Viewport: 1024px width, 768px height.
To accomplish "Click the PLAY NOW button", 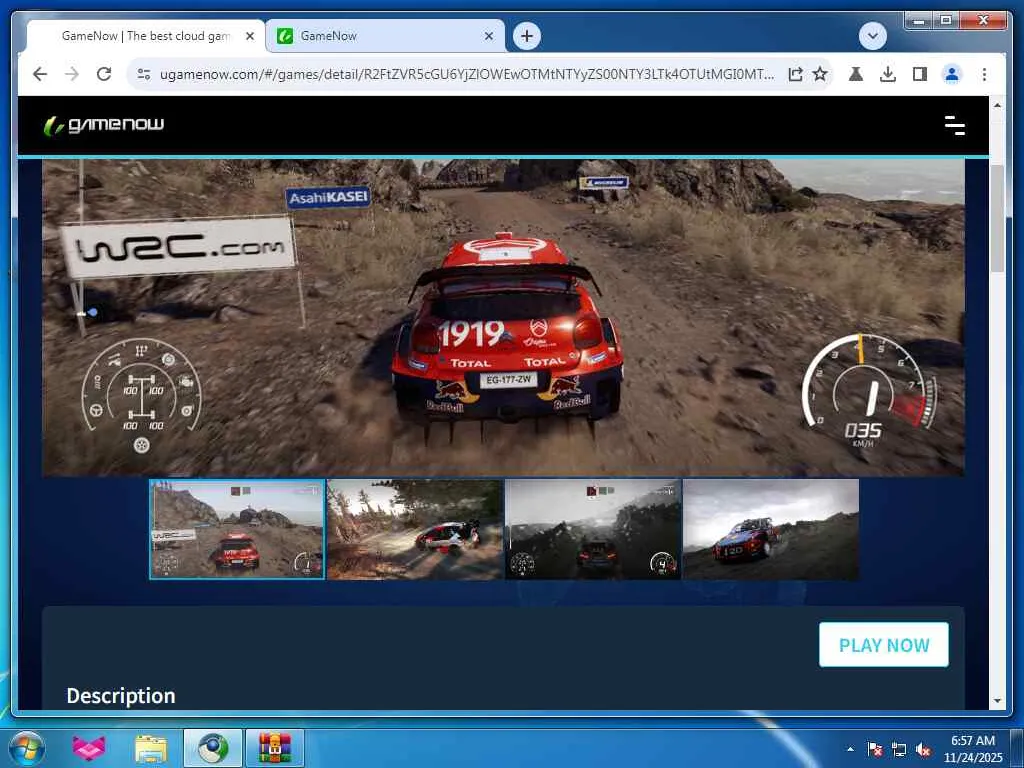I will 884,645.
